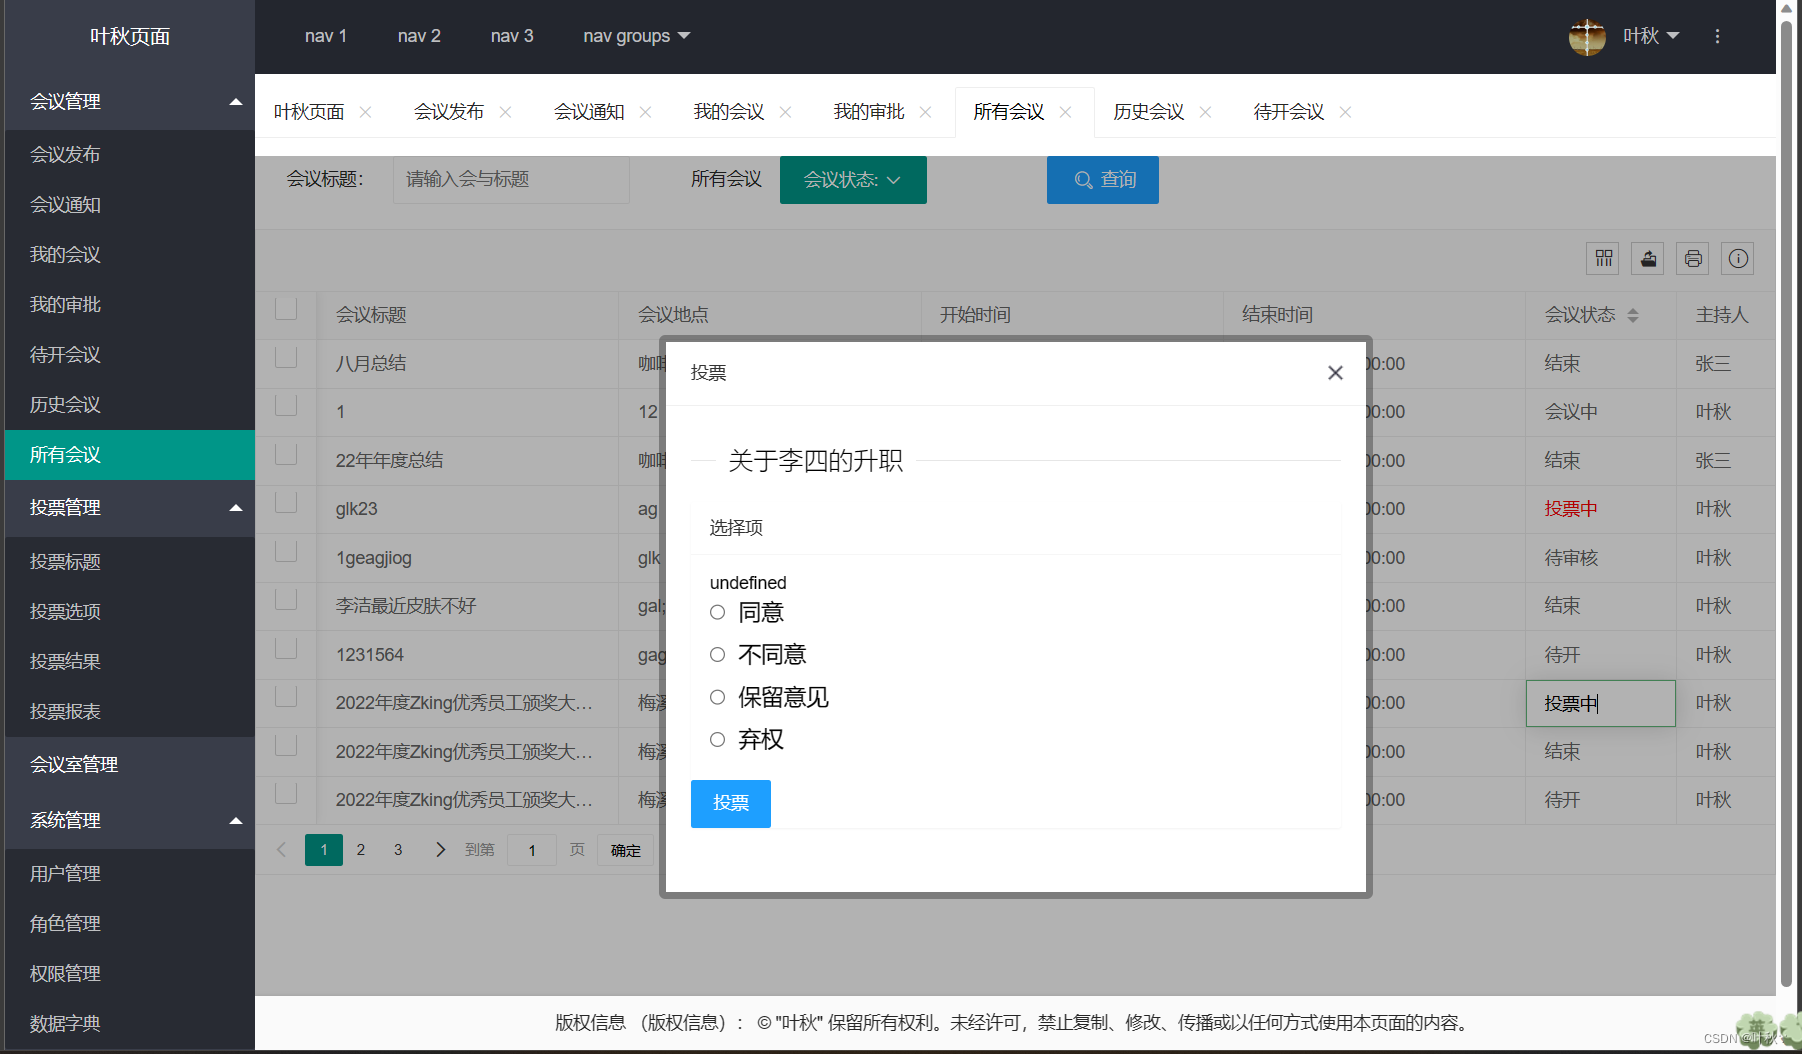The width and height of the screenshot is (1802, 1054).
Task: Open the 叶秋 user dropdown
Action: [x=1651, y=36]
